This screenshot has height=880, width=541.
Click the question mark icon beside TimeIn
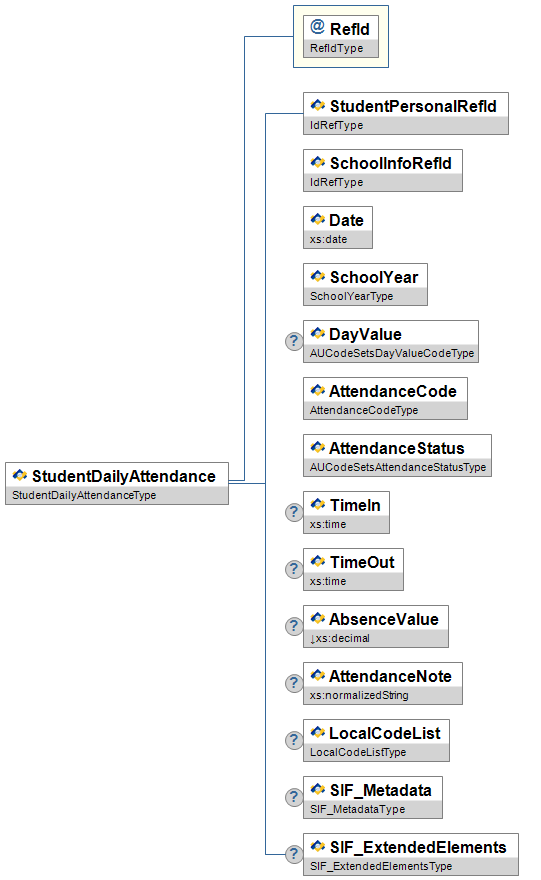[x=294, y=512]
